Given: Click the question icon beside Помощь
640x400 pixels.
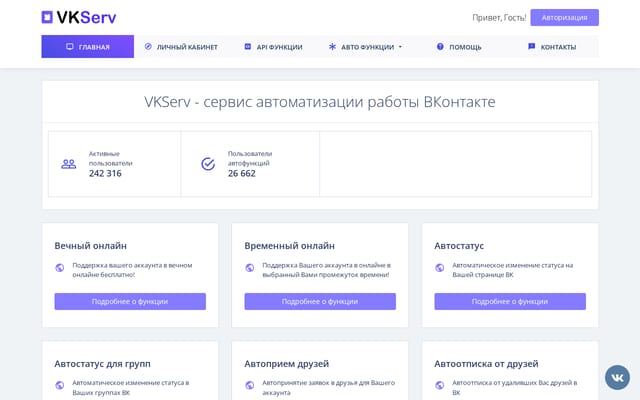Looking at the screenshot, I should 440,47.
